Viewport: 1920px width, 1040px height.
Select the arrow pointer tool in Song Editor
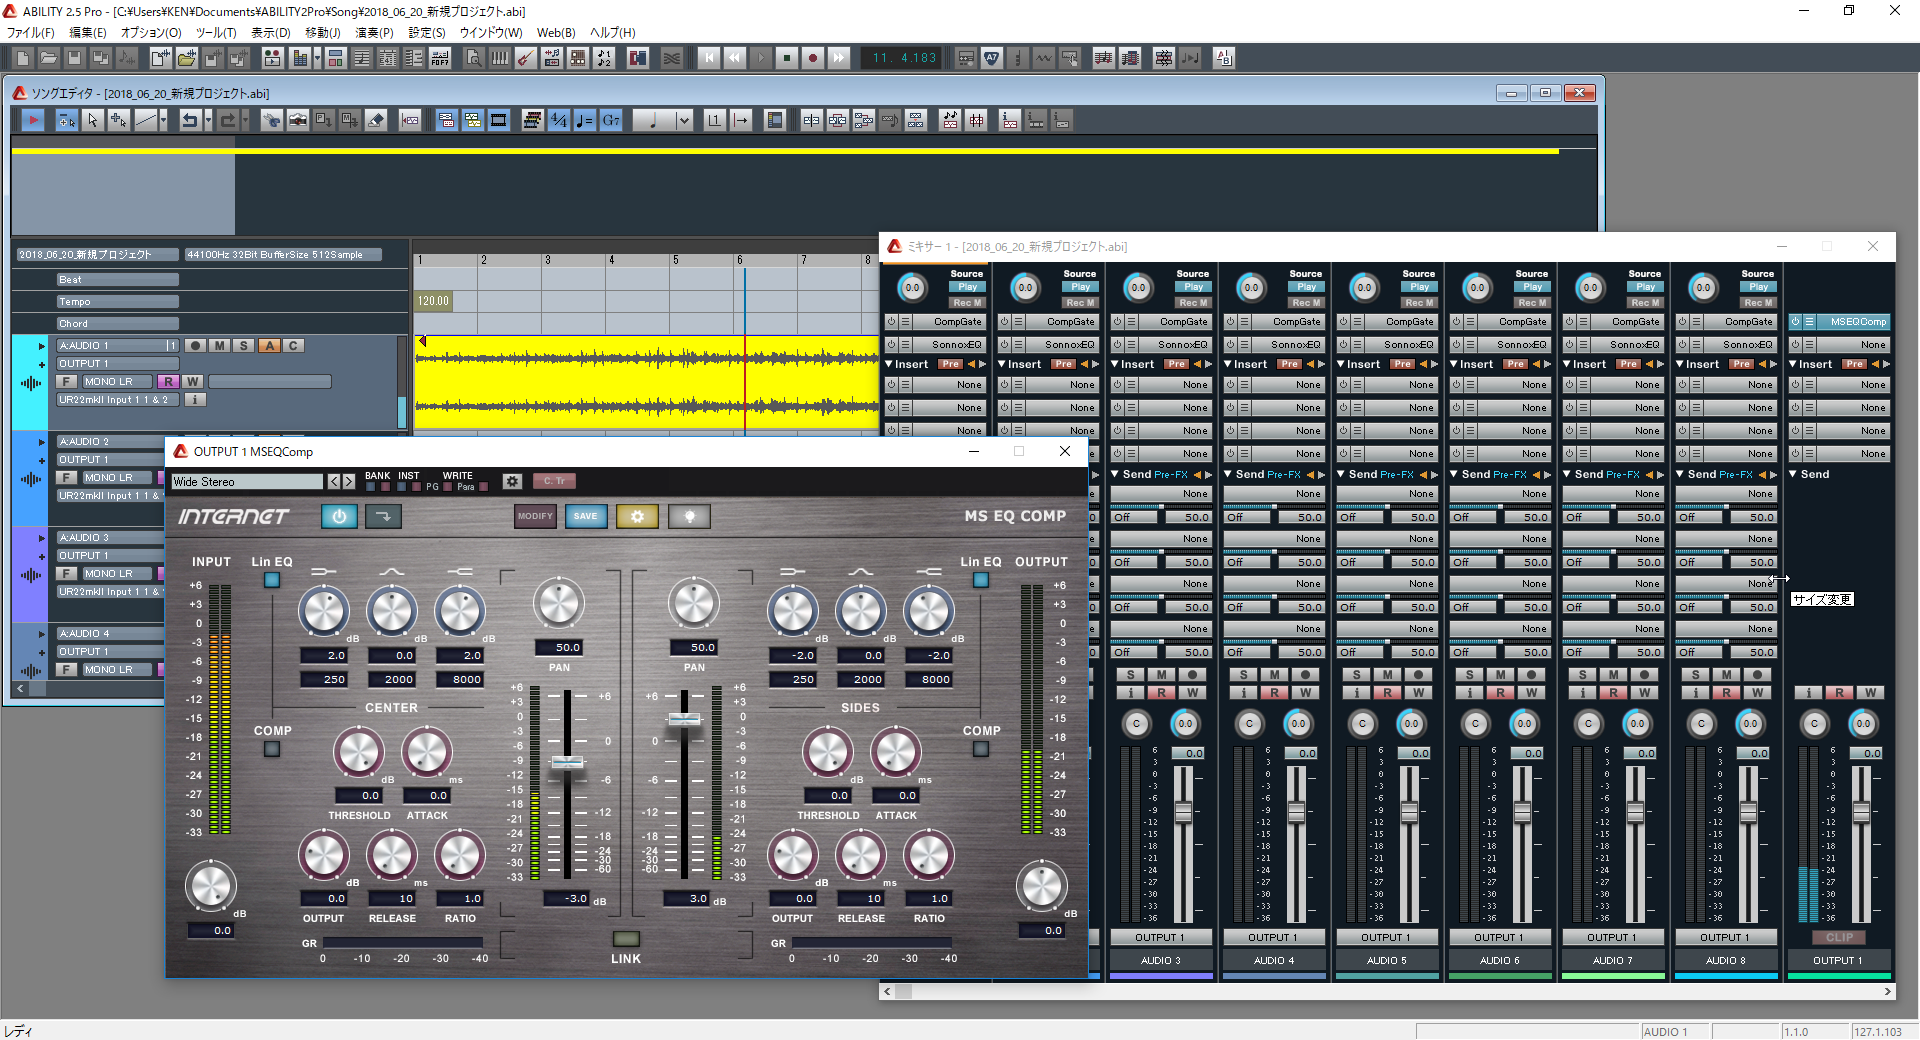coord(92,120)
